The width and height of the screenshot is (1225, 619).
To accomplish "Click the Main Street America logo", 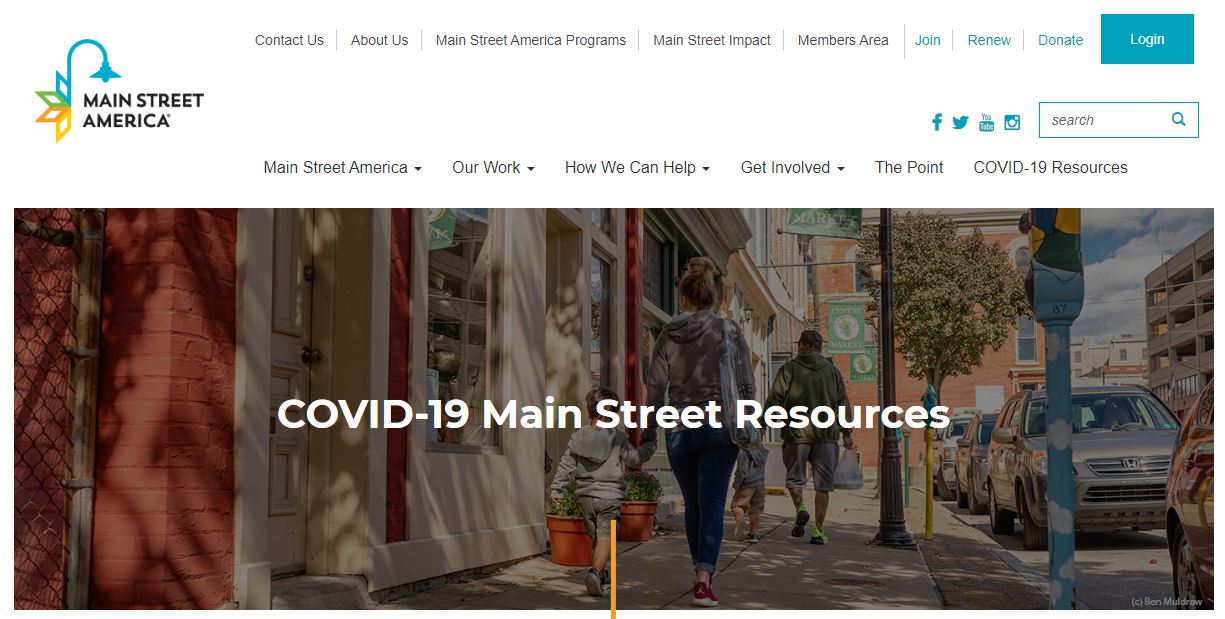I will (x=119, y=91).
